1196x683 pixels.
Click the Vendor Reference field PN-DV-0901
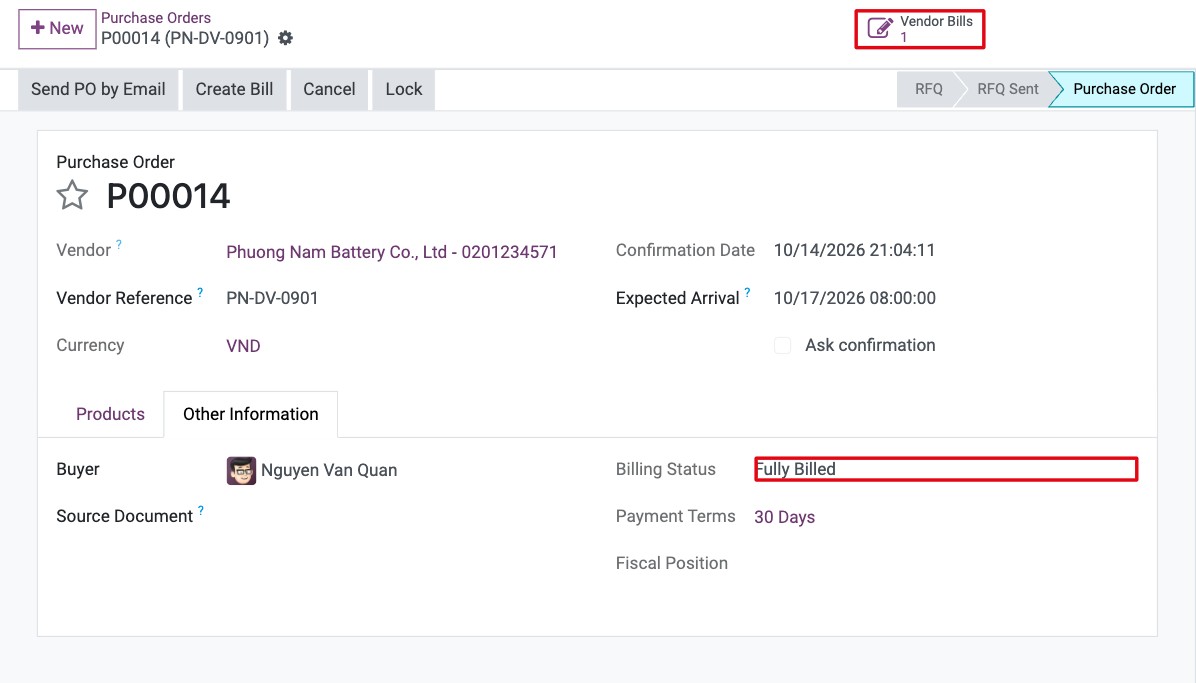(x=272, y=298)
